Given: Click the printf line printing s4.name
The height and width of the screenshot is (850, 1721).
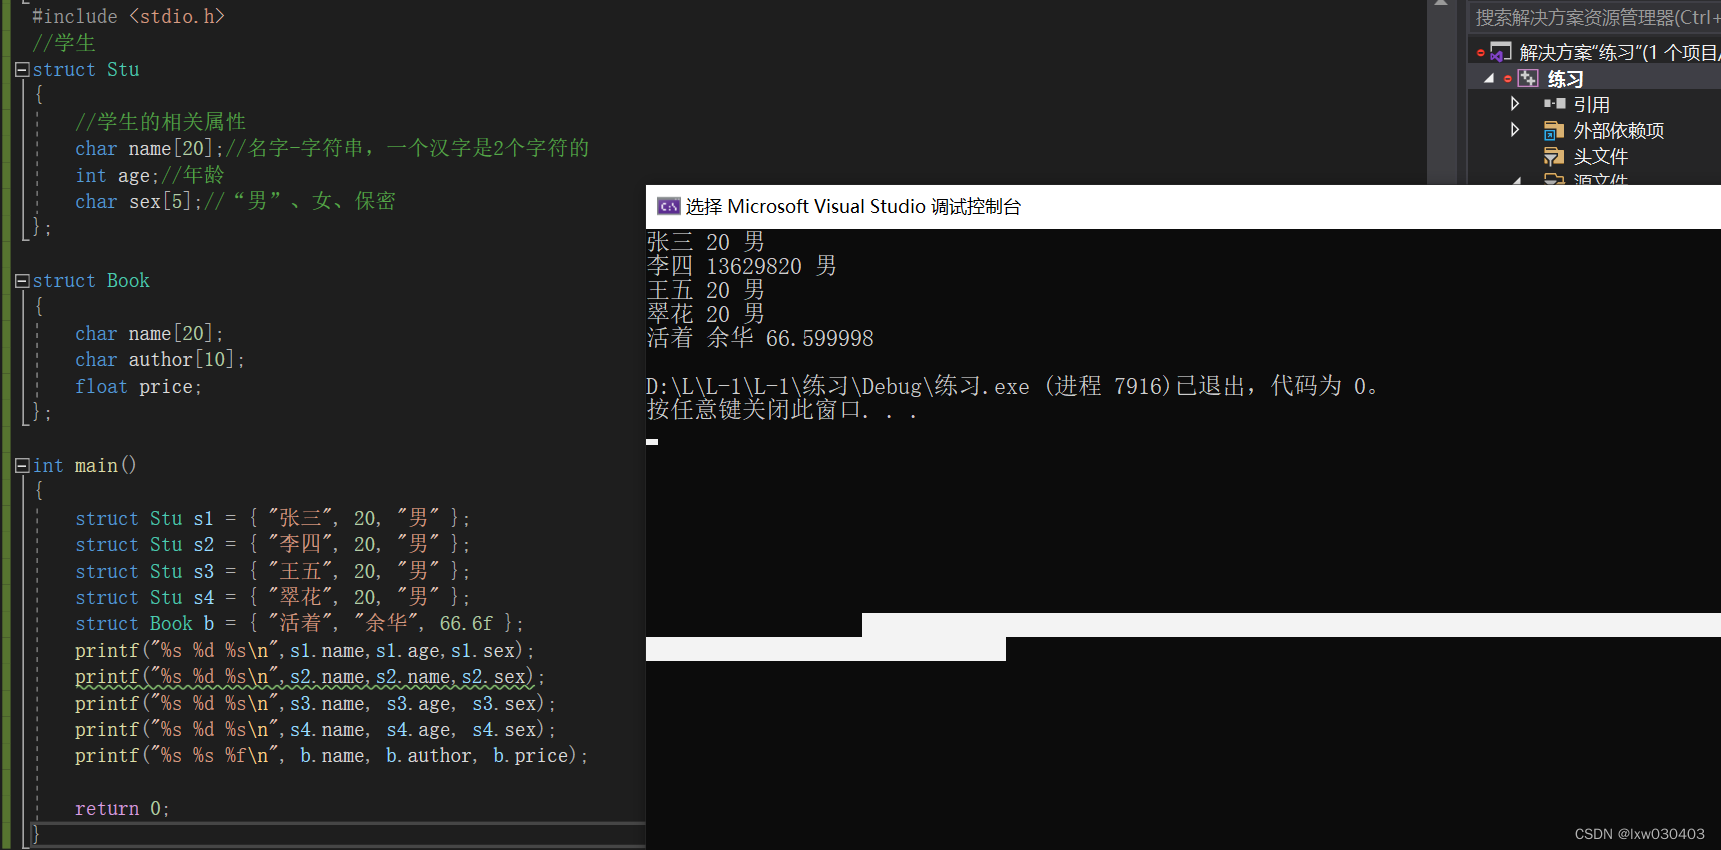Looking at the screenshot, I should click(x=315, y=729).
